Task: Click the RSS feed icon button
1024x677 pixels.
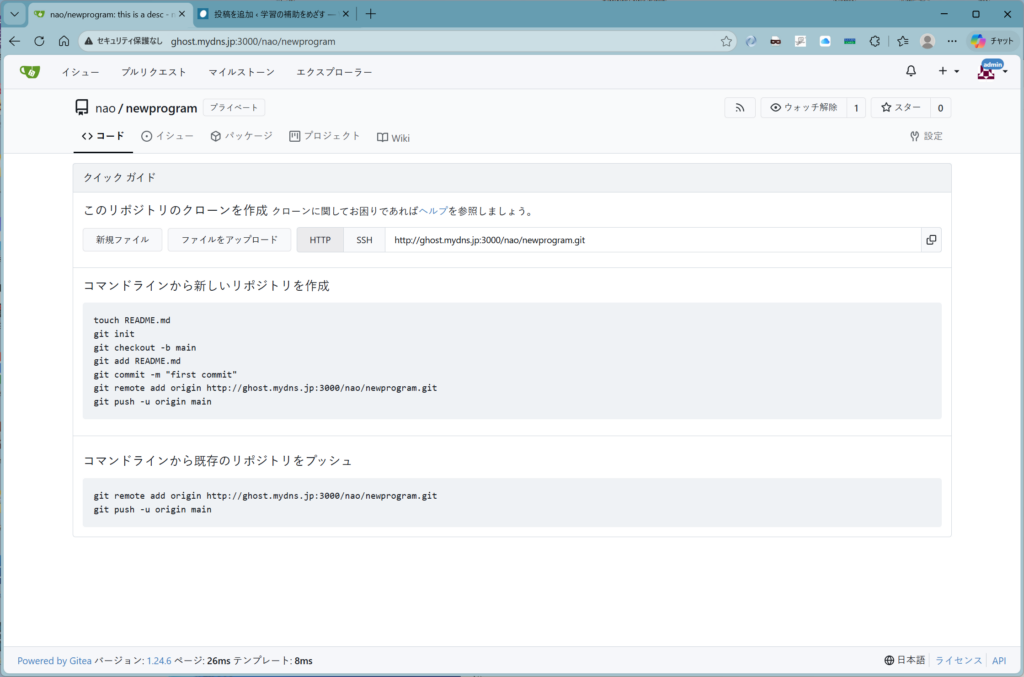Action: point(740,108)
